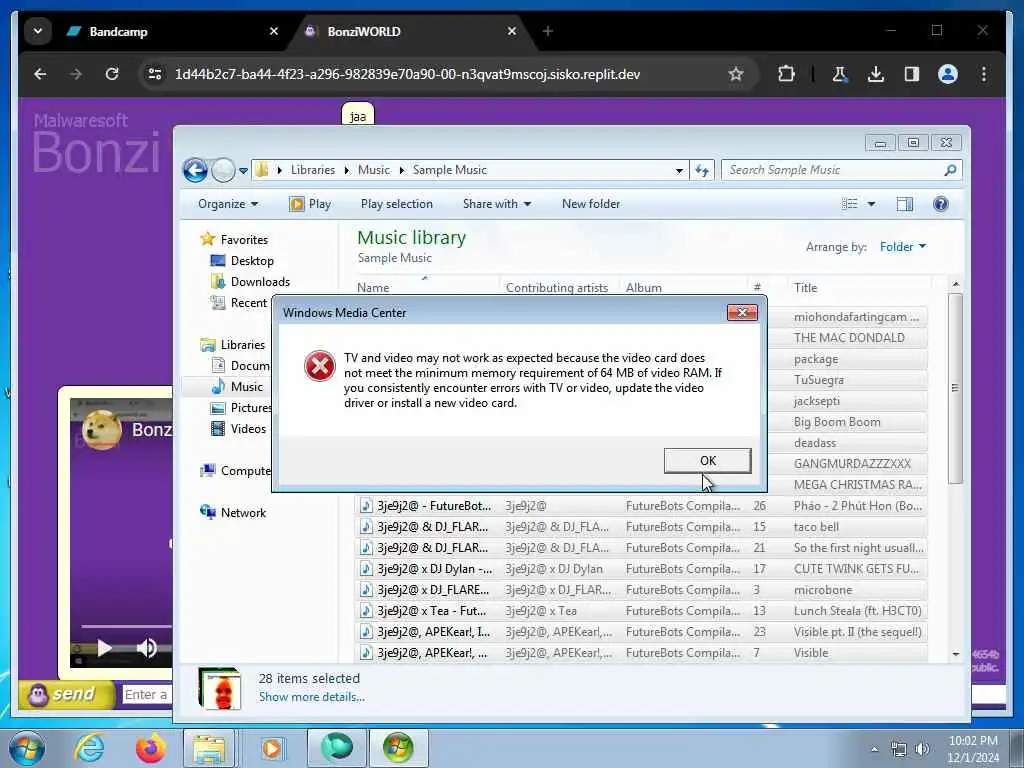Open the Share with dropdown

pos(496,204)
